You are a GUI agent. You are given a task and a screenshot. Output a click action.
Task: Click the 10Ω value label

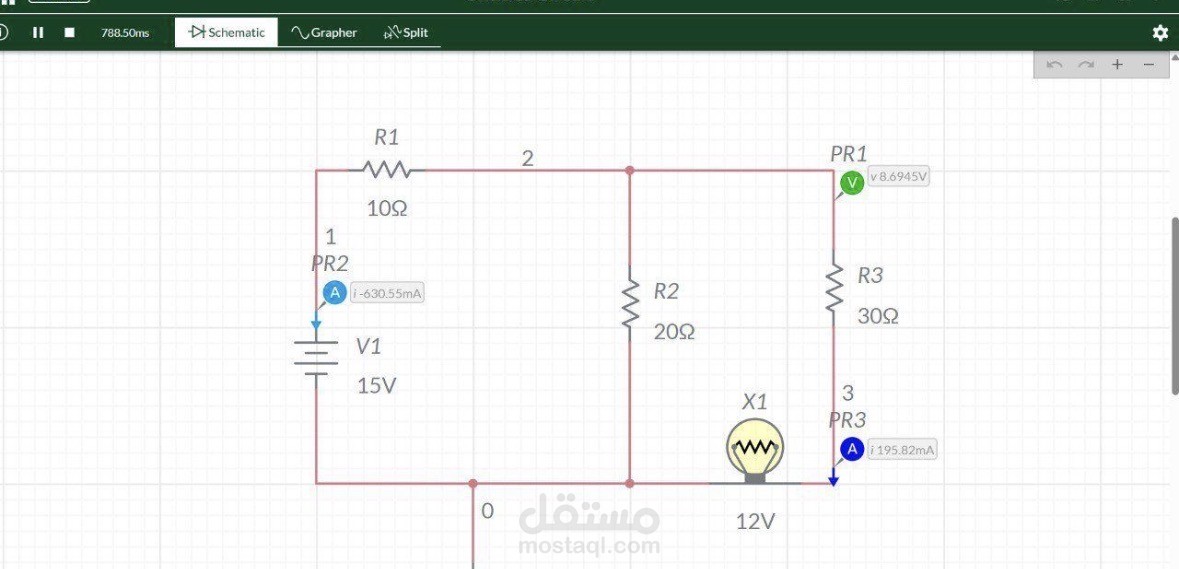pos(387,209)
